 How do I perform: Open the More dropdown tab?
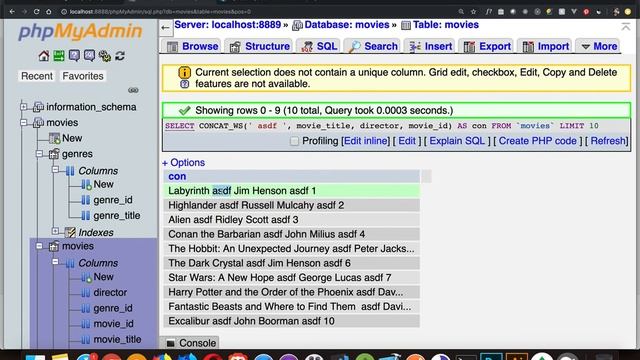click(598, 46)
